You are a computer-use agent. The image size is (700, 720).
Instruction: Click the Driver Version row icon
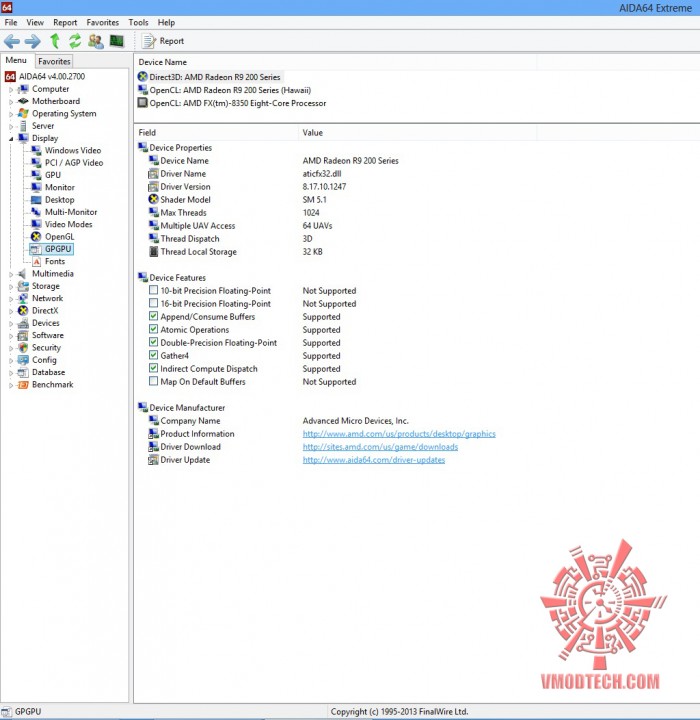tap(153, 186)
